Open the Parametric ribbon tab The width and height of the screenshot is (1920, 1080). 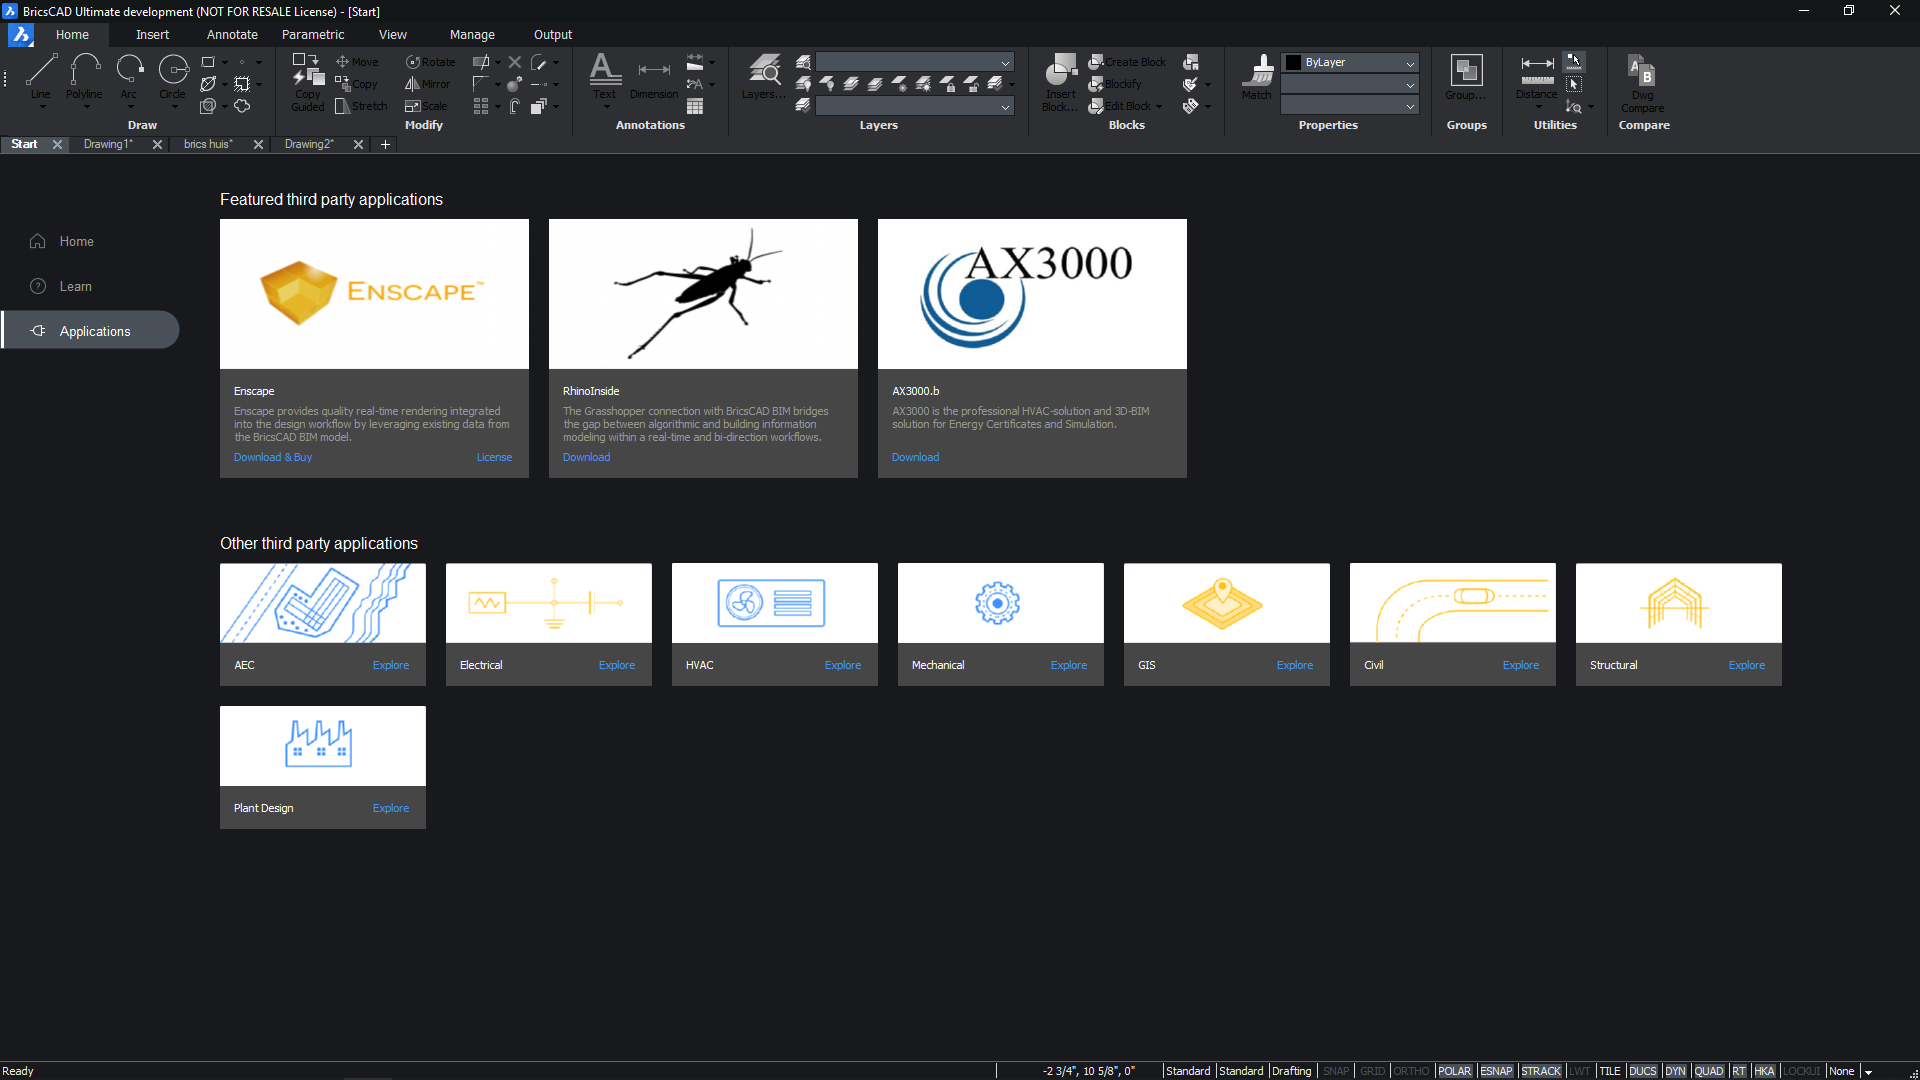[313, 34]
